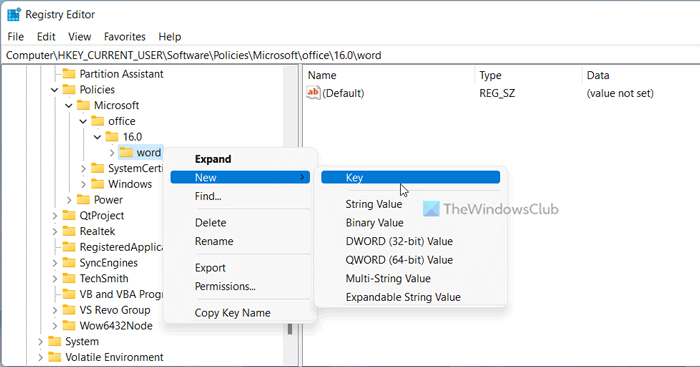Expand the TechSmith key chevron
The width and height of the screenshot is (700, 367).
(x=55, y=279)
